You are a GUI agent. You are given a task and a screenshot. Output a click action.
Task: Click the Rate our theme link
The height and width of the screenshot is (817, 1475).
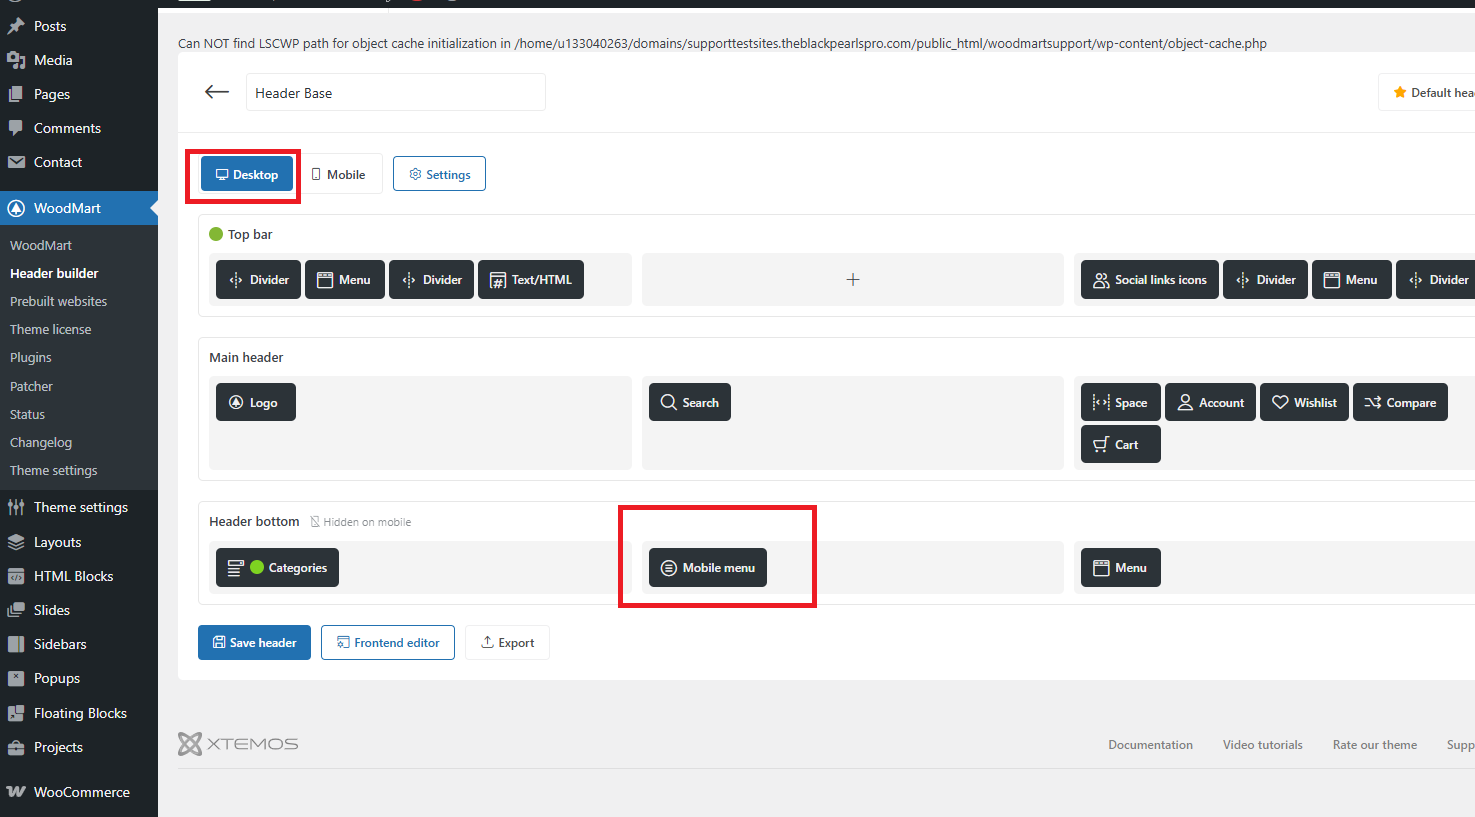pyautogui.click(x=1374, y=745)
